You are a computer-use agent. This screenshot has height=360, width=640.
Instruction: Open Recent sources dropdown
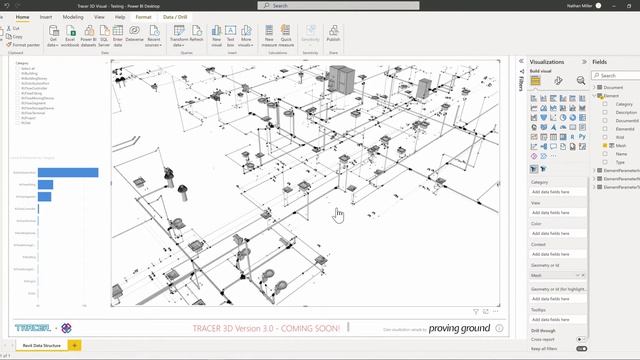click(x=153, y=36)
